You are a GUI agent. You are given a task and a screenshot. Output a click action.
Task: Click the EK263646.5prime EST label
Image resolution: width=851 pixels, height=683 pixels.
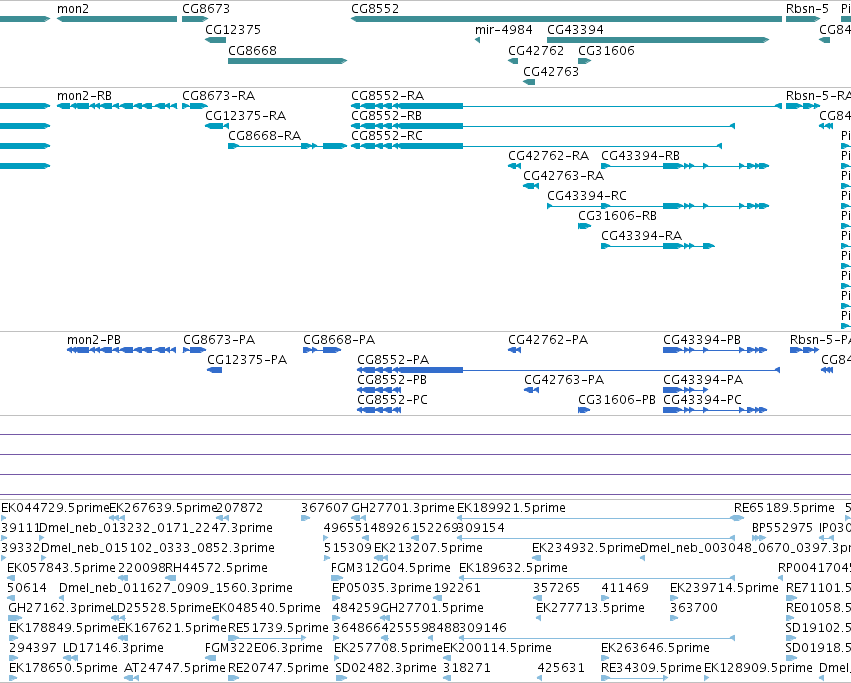(655, 649)
